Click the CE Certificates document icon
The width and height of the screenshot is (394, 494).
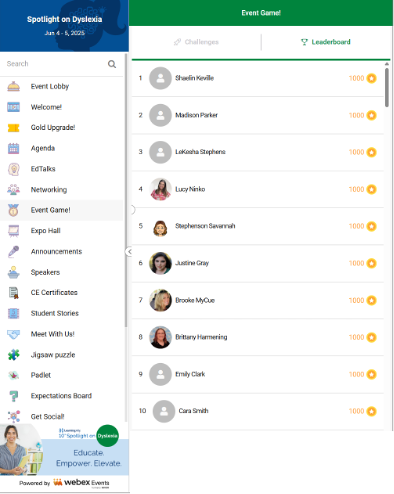[13, 293]
